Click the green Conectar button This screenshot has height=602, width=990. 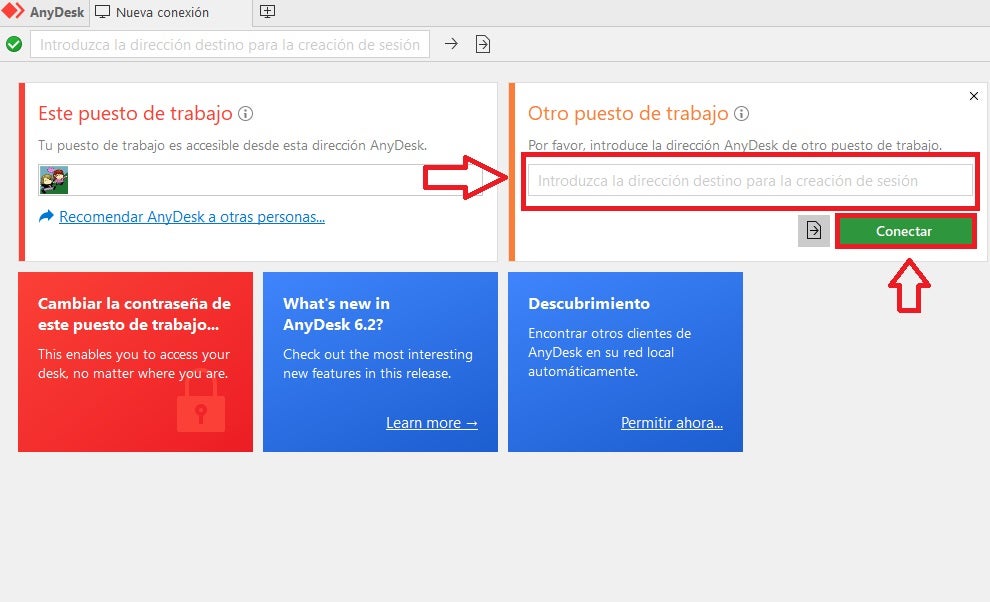(905, 231)
